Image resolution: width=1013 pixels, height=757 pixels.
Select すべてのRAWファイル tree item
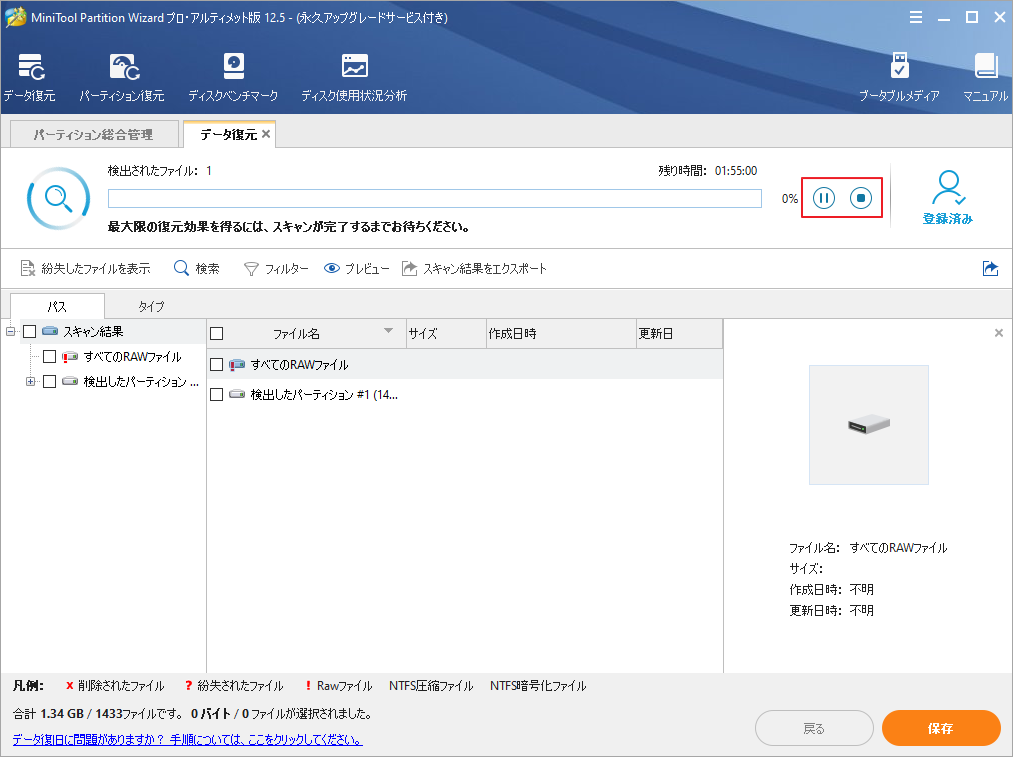(x=132, y=357)
